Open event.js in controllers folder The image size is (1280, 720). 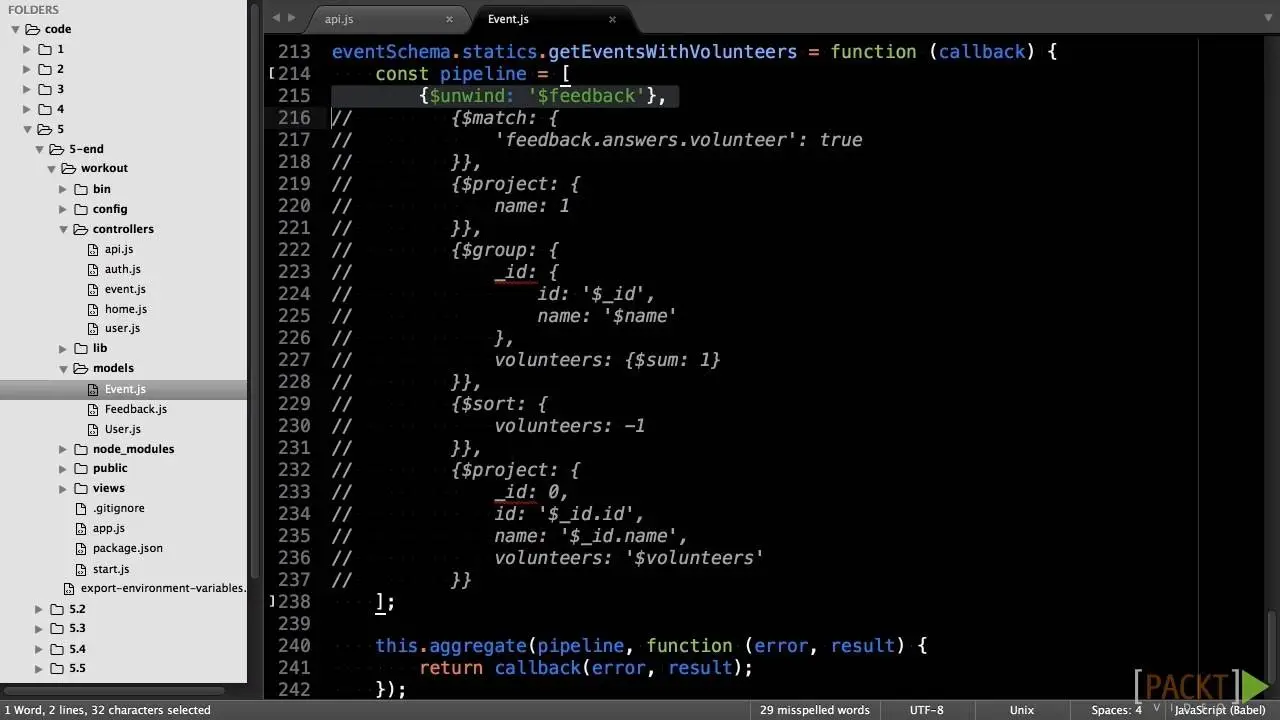point(125,289)
